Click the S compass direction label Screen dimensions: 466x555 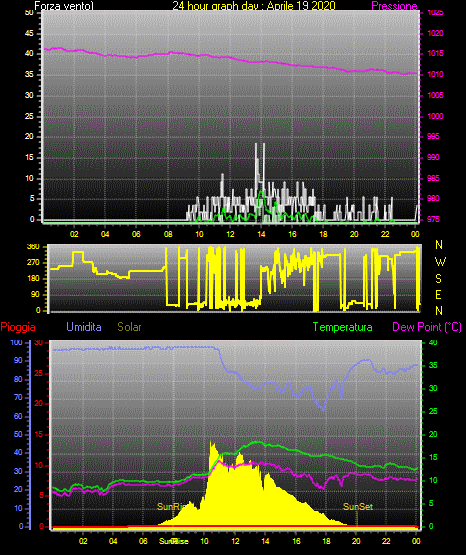point(438,279)
